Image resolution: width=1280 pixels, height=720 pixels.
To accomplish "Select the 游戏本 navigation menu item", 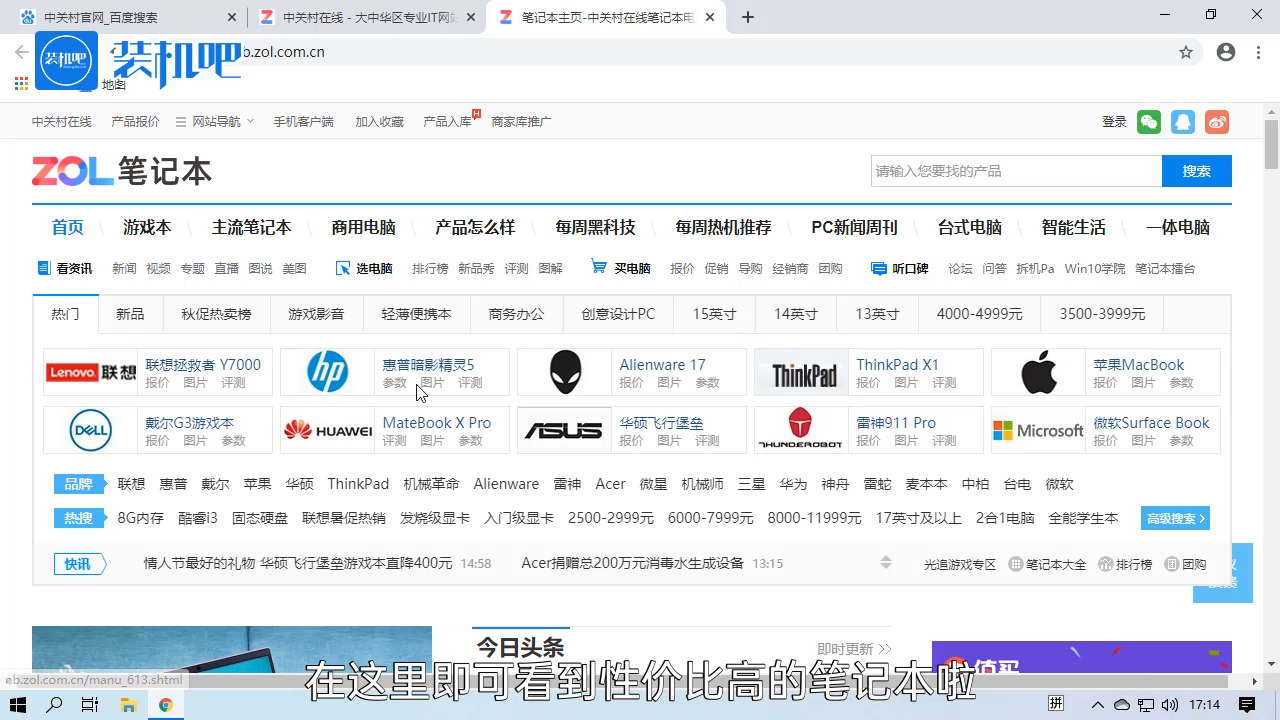I will [146, 227].
